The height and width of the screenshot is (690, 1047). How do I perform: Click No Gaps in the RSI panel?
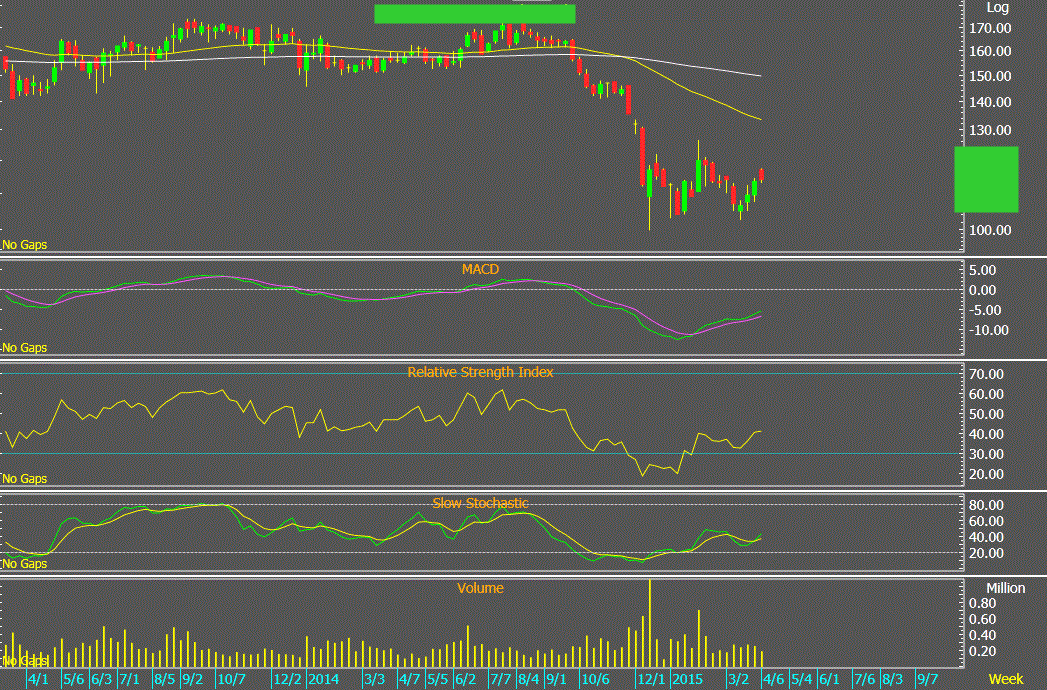tap(25, 479)
